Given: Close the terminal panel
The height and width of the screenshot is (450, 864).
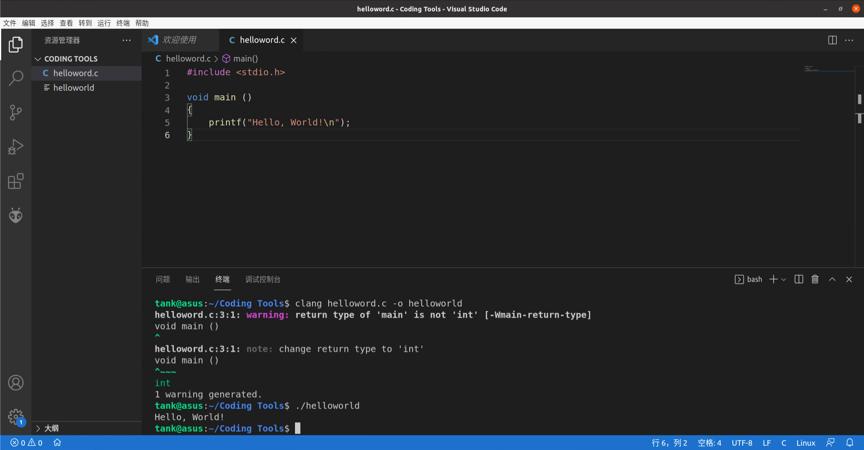Looking at the screenshot, I should (x=849, y=279).
